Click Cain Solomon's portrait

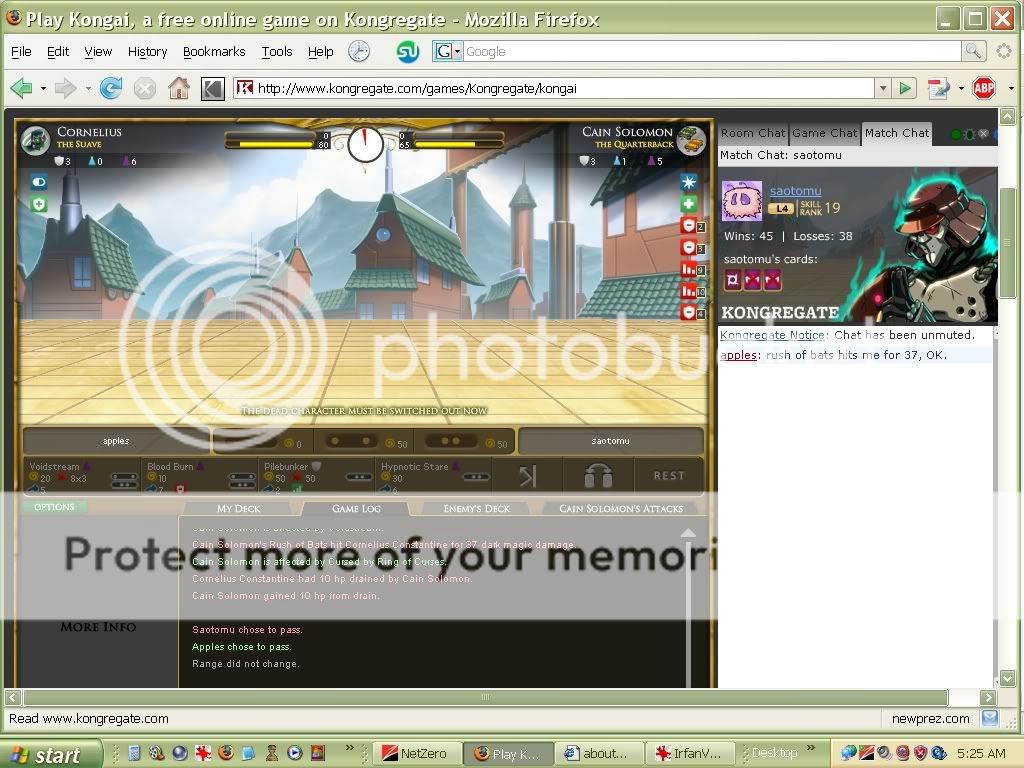point(691,138)
